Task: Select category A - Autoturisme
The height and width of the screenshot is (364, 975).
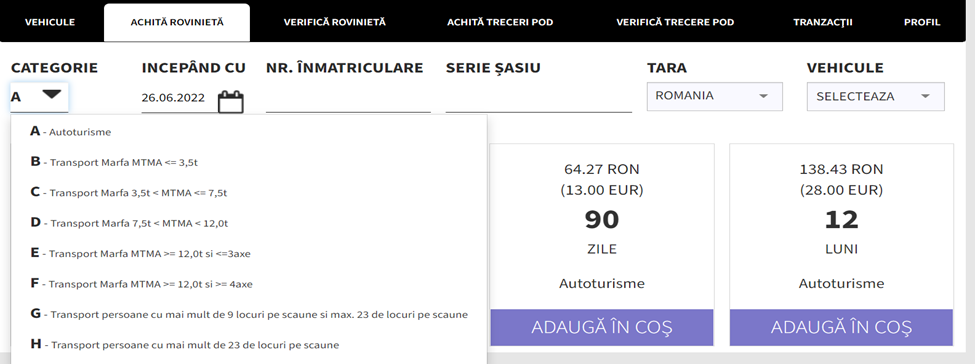Action: click(x=249, y=132)
